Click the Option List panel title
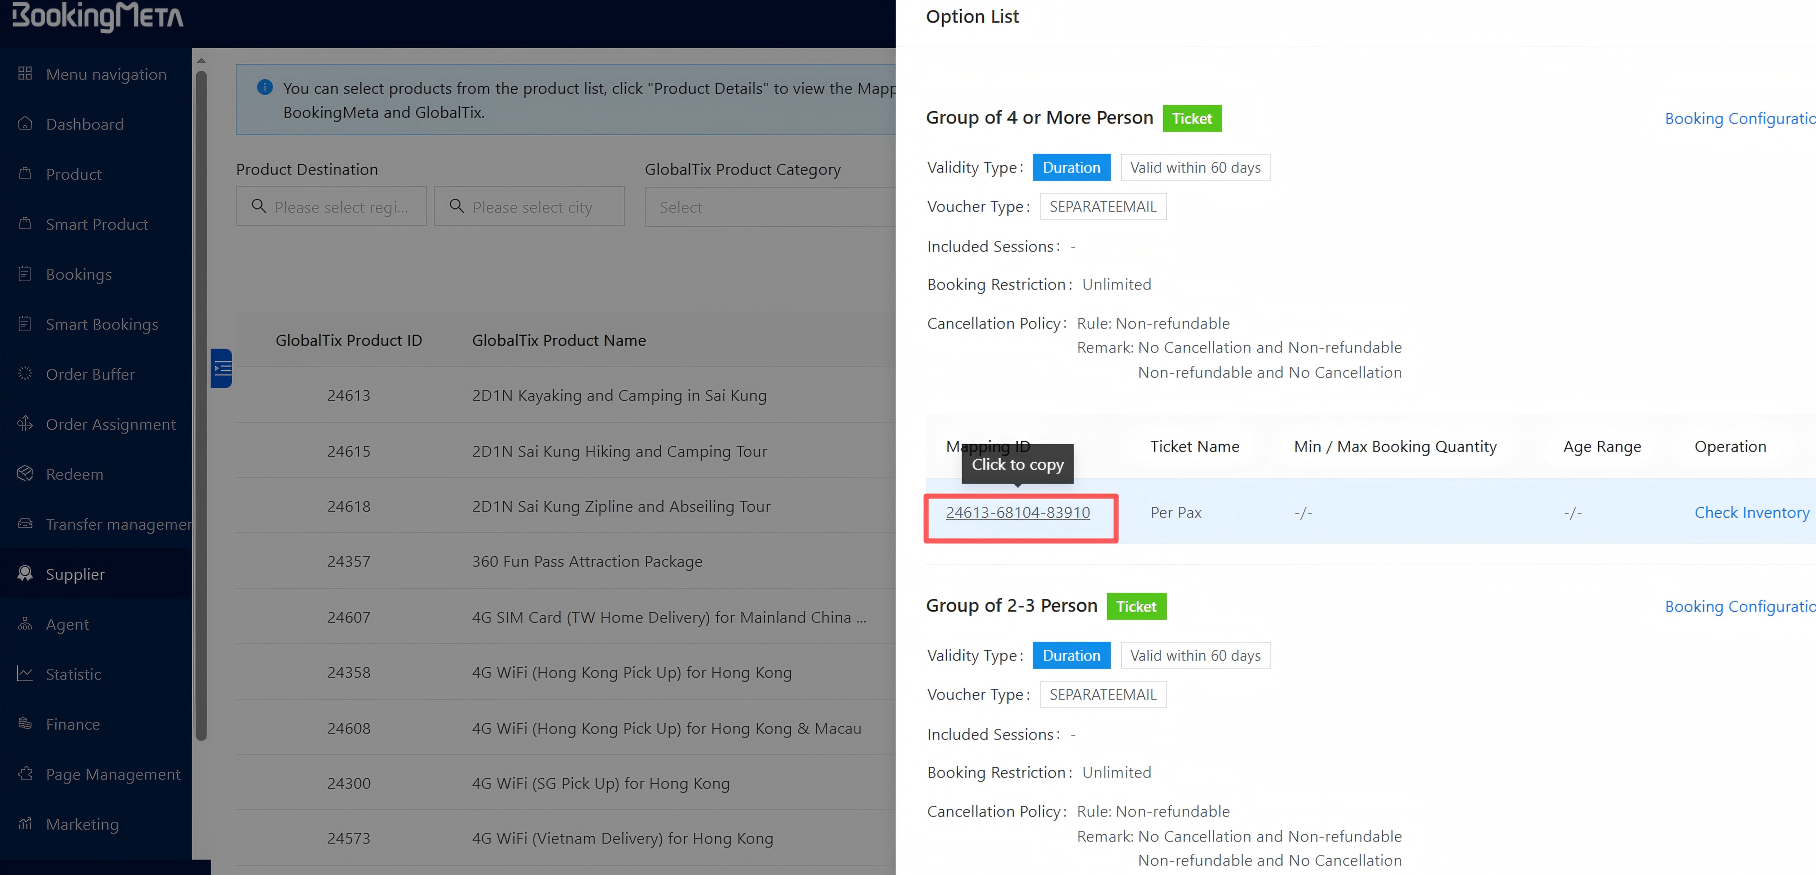Viewport: 1816px width, 875px height. click(x=972, y=16)
